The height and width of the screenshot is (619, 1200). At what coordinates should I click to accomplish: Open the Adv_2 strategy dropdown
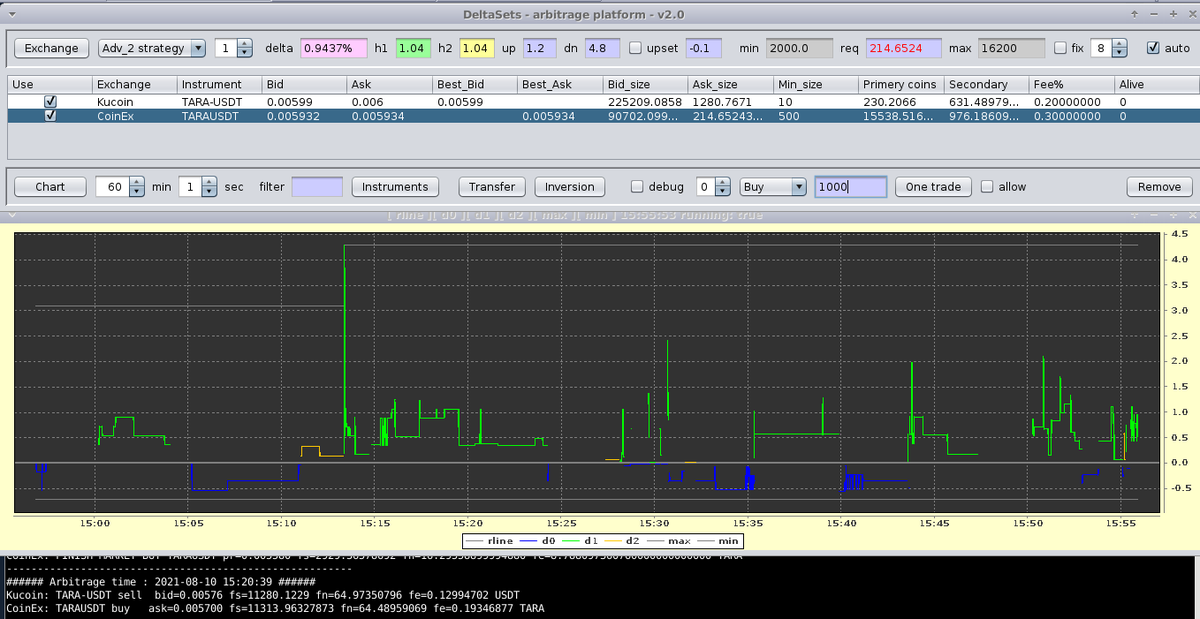(153, 48)
